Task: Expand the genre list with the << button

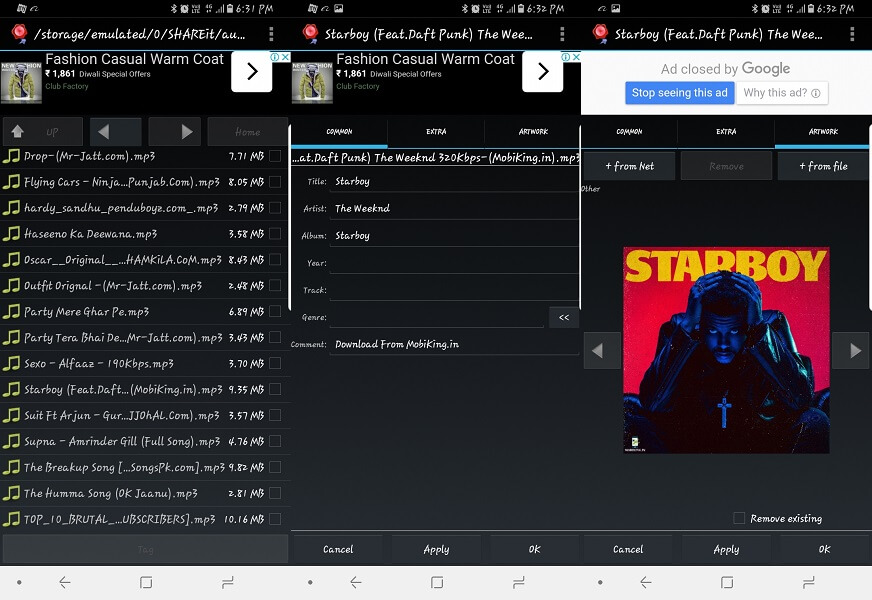Action: pyautogui.click(x=564, y=317)
